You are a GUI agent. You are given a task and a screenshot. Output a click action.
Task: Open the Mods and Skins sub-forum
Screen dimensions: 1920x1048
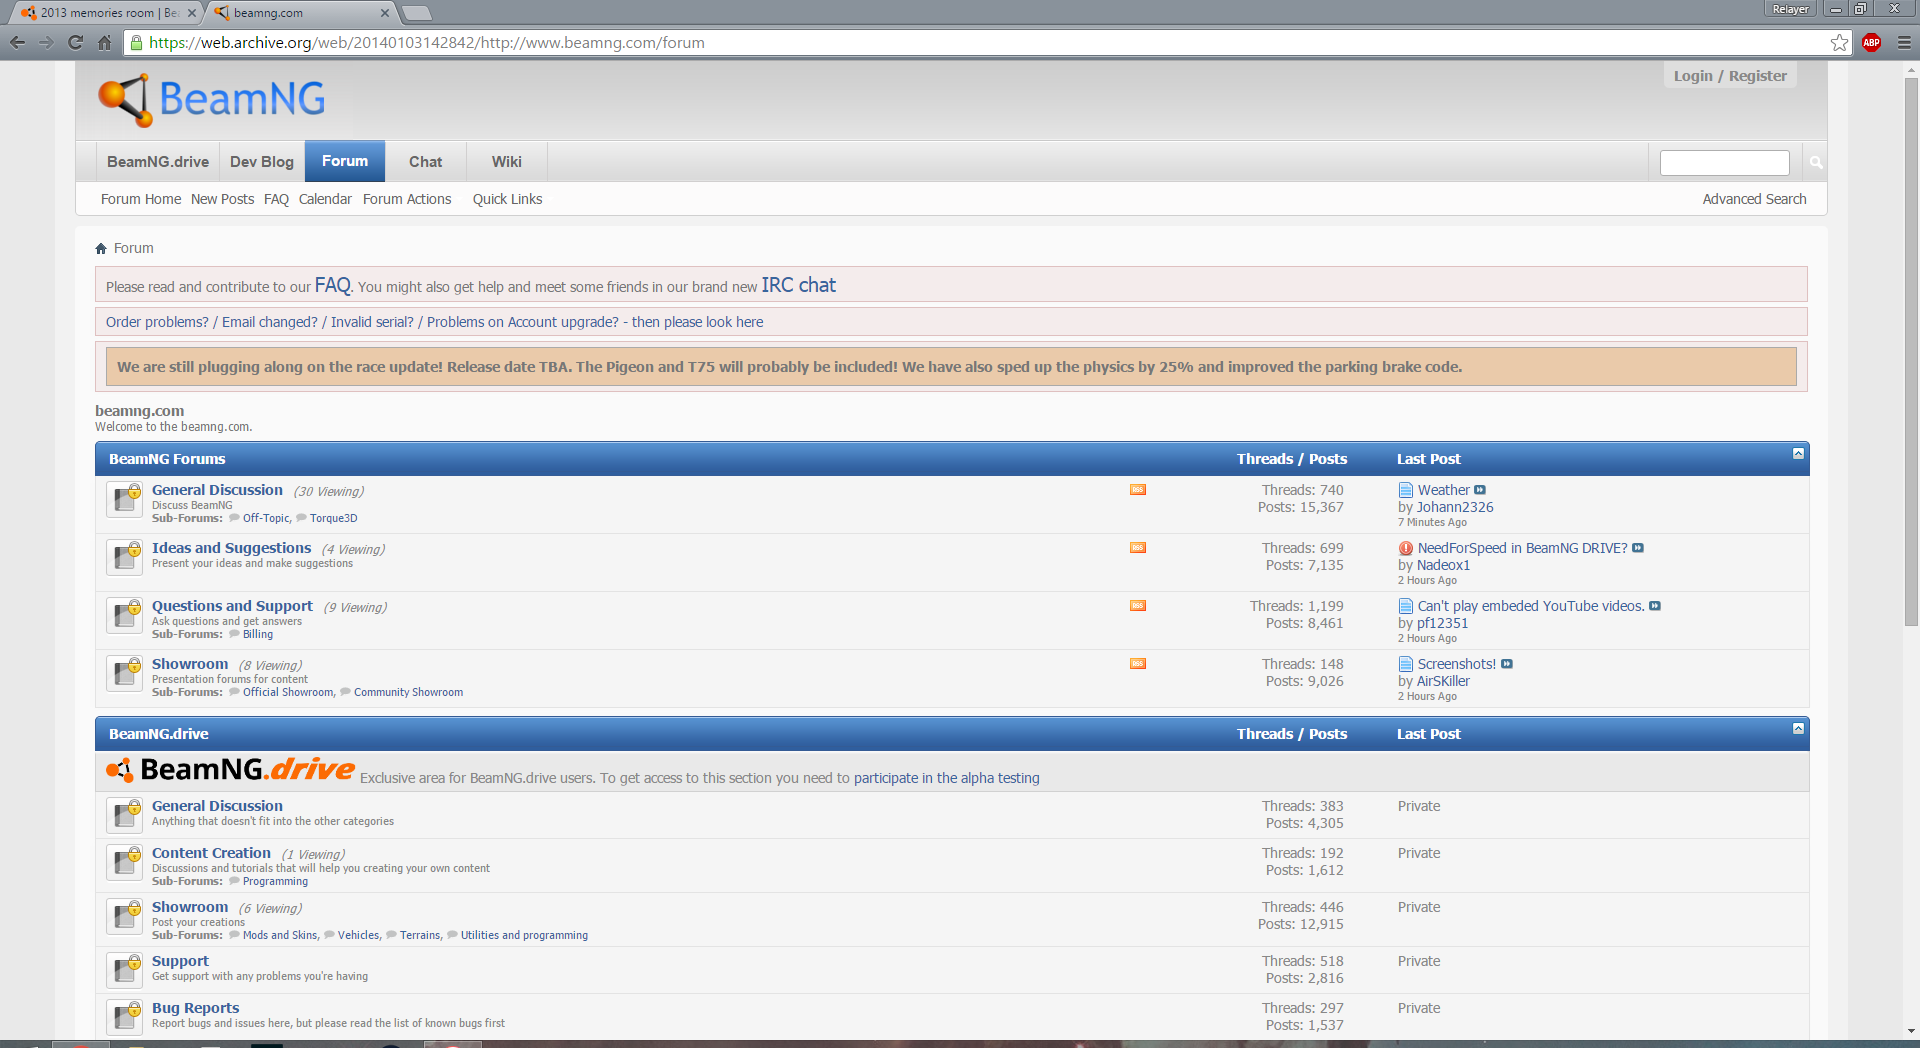click(x=280, y=935)
